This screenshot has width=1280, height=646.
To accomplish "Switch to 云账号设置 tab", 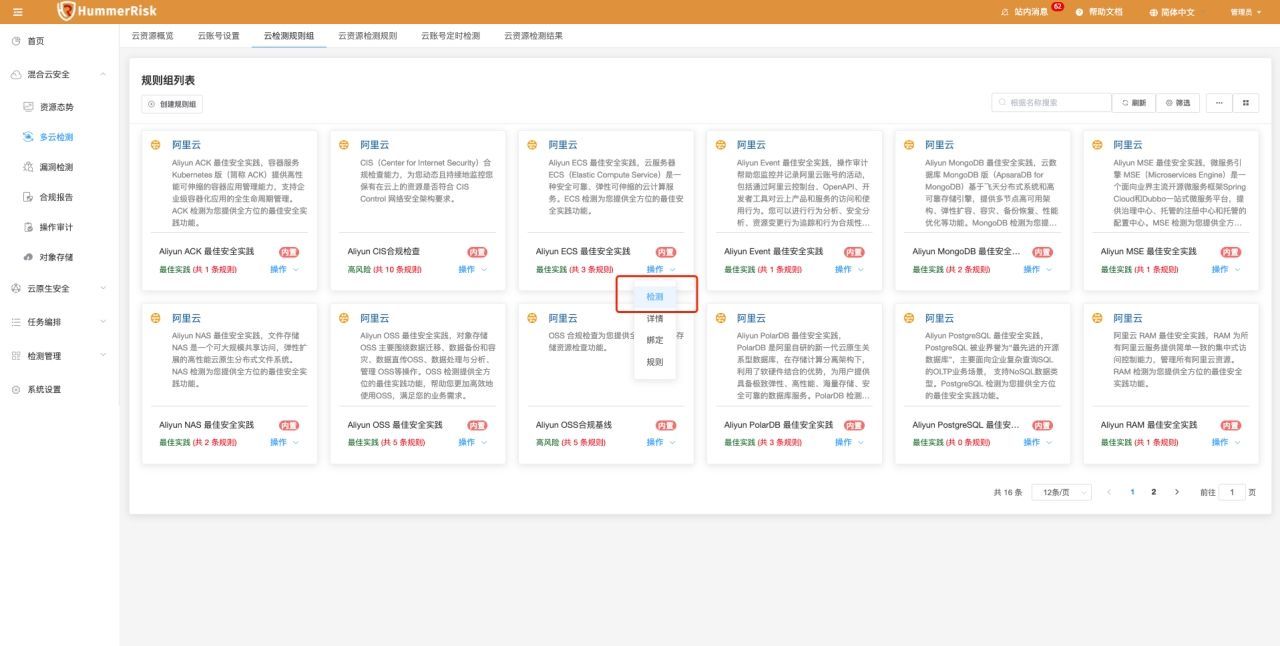I will [218, 35].
